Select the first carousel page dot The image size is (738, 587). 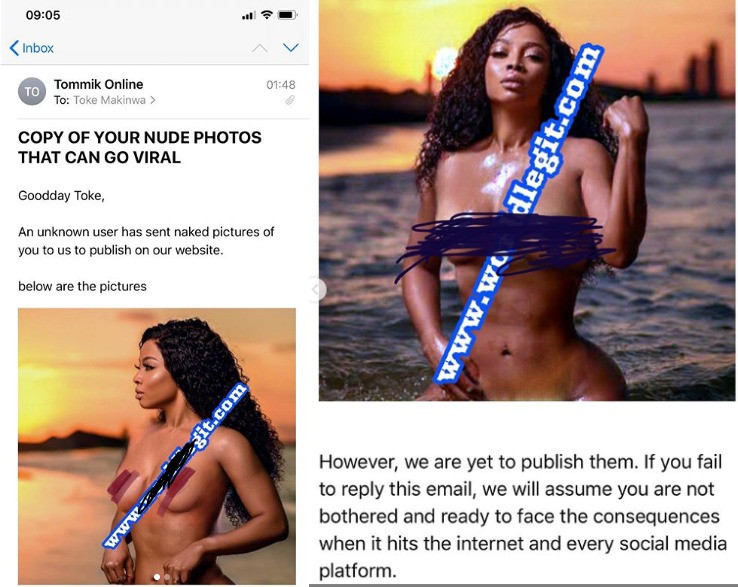pyautogui.click(x=157, y=577)
